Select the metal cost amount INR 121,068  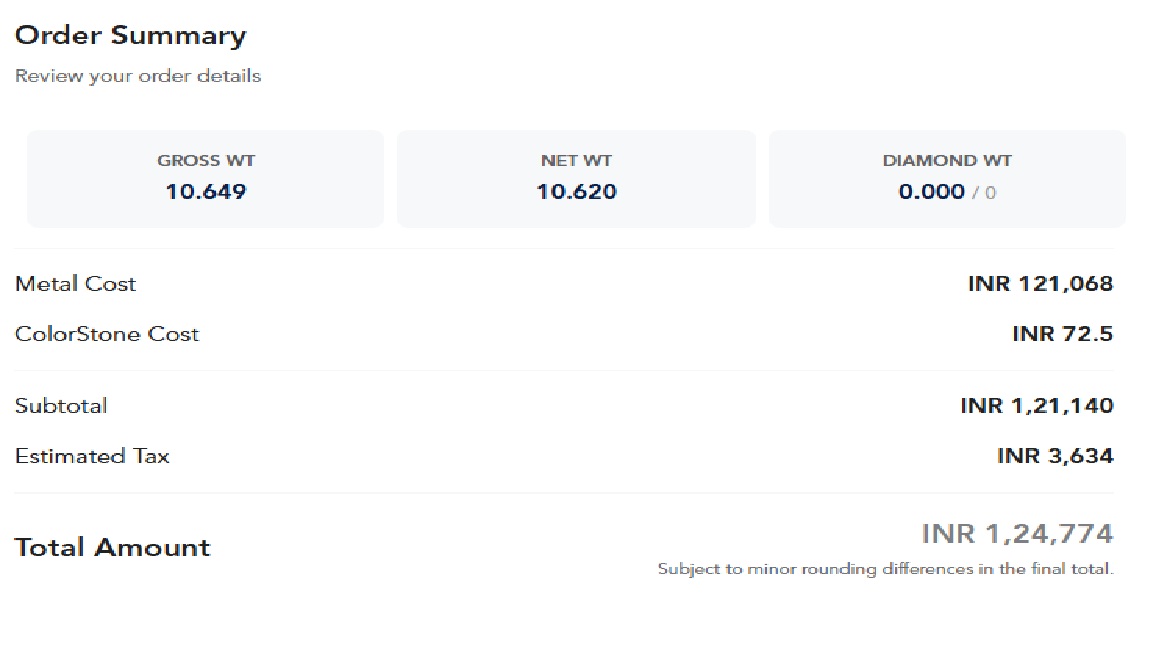[x=1040, y=284]
